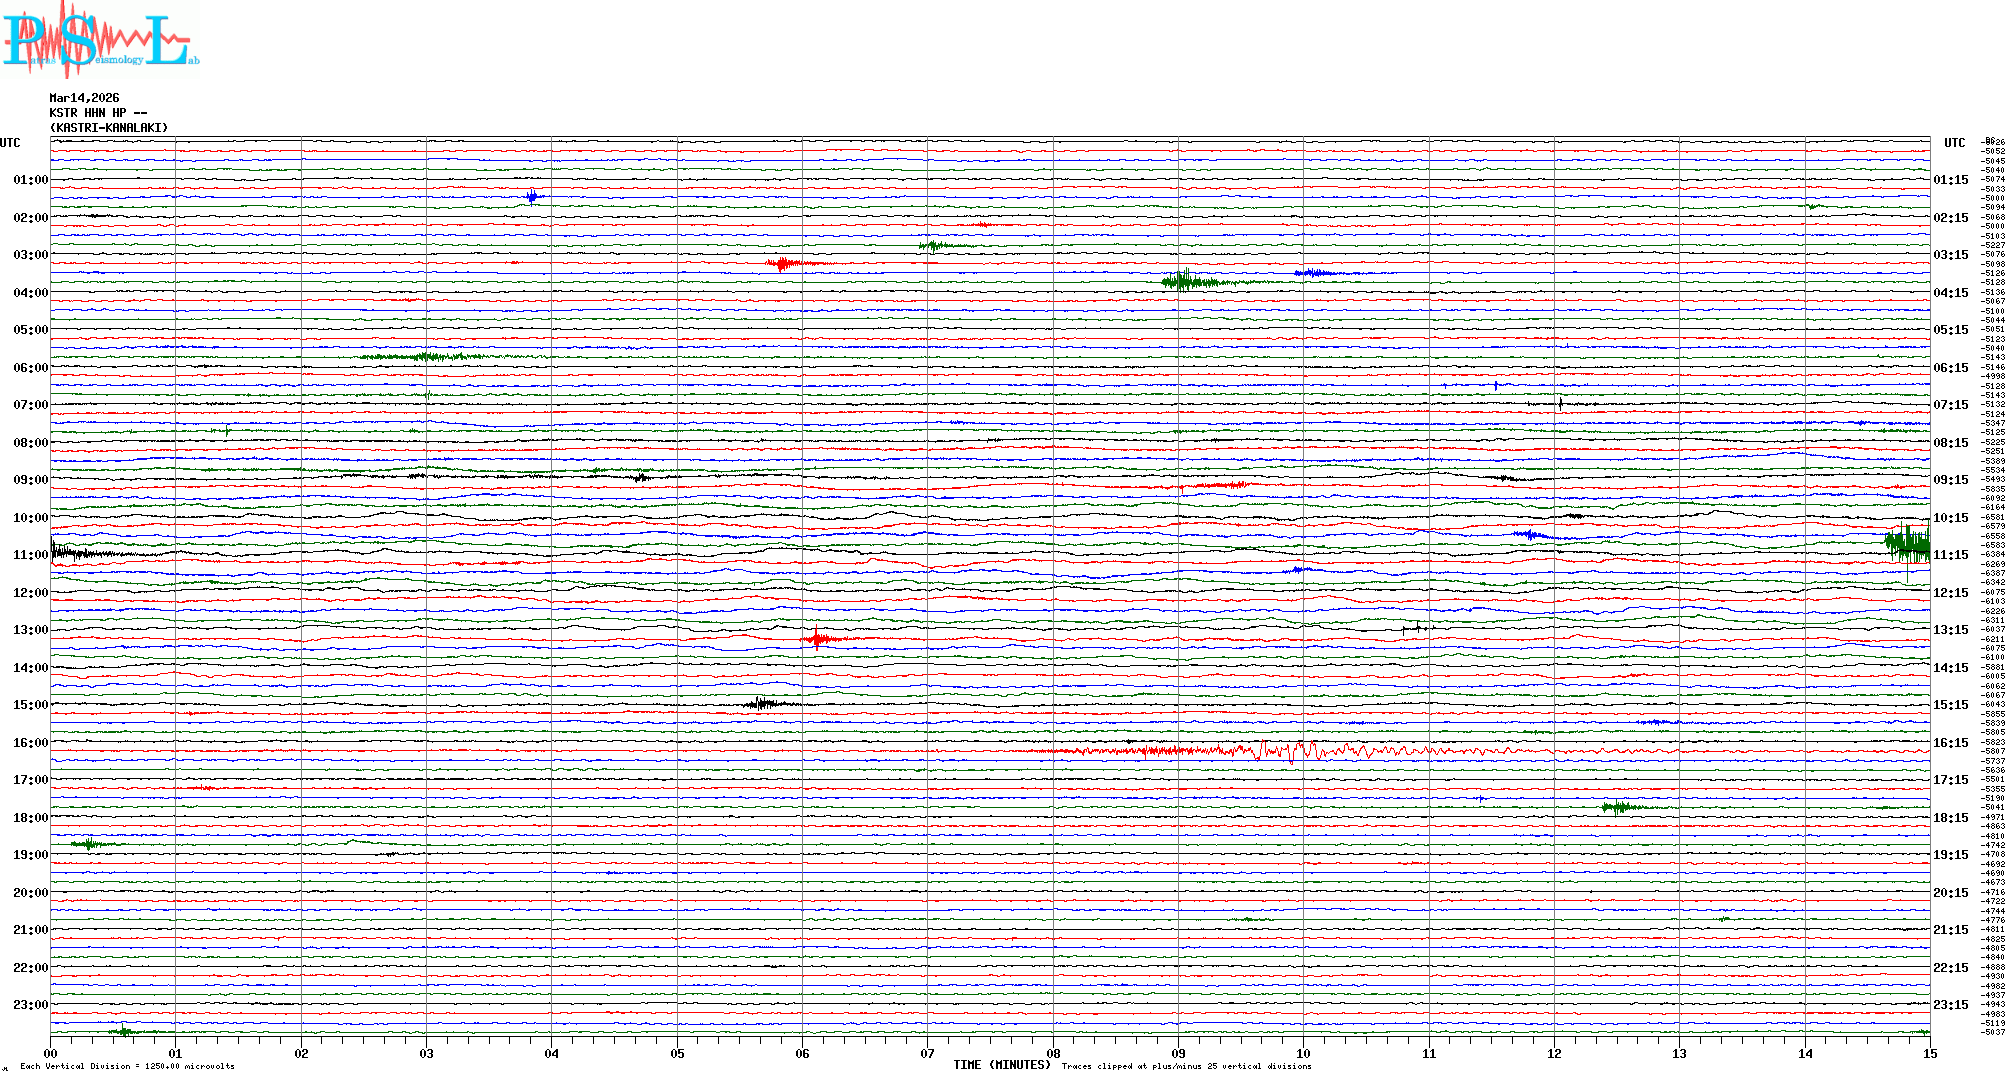Click the right UTC axis label
The image size is (2010, 1080).
1954,143
